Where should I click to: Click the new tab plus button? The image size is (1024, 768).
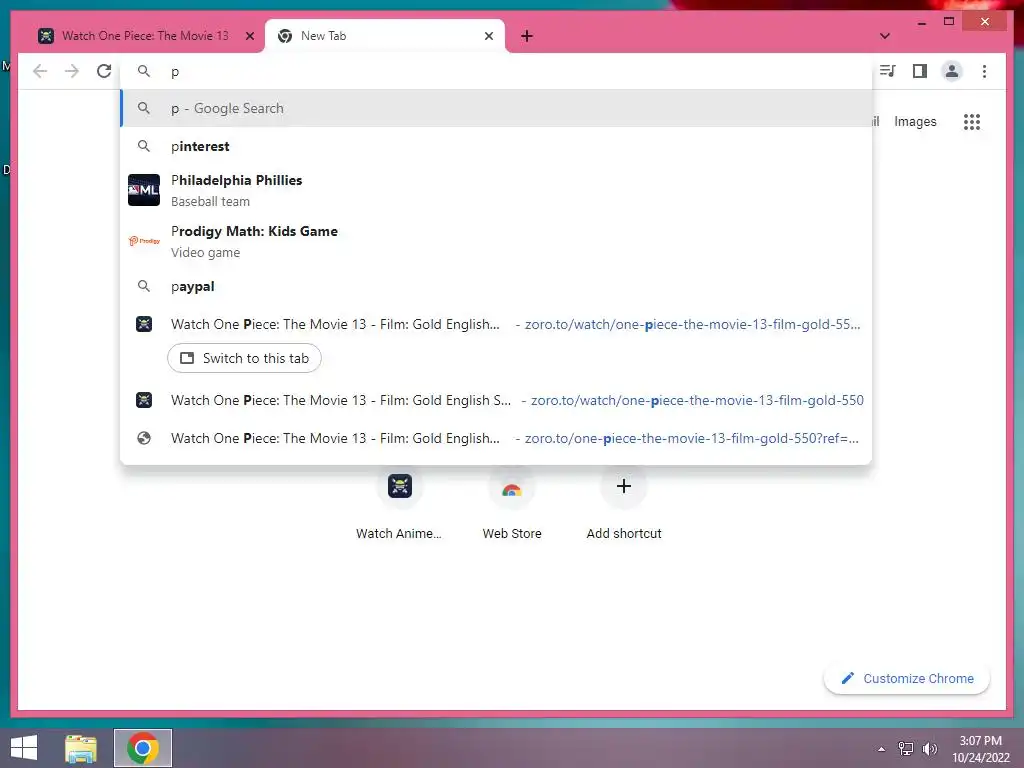[527, 37]
